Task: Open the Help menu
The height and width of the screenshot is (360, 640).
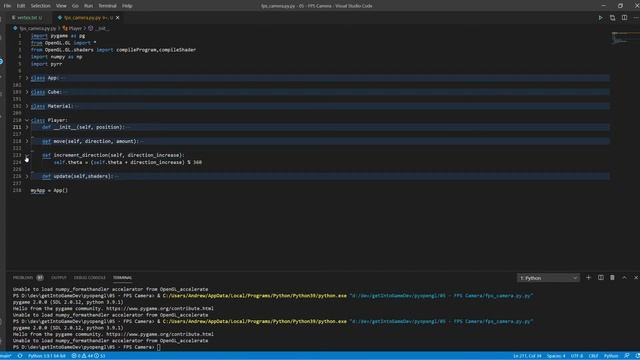Action: [x=127, y=6]
